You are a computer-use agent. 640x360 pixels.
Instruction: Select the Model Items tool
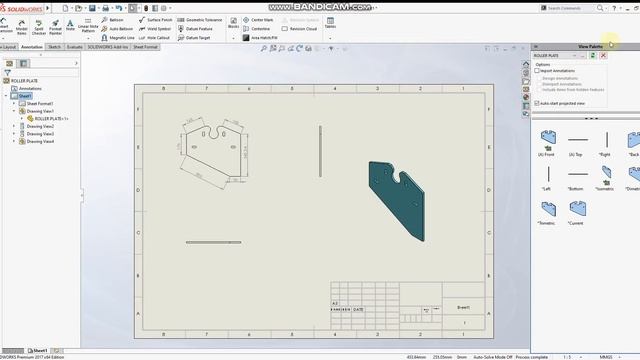coord(21,27)
